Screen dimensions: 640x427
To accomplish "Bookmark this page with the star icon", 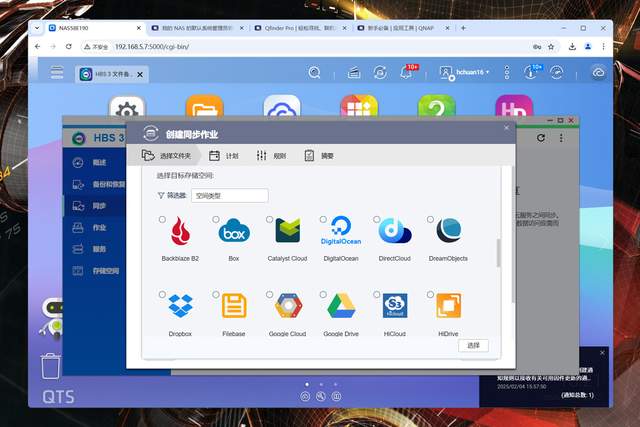I will pos(551,47).
